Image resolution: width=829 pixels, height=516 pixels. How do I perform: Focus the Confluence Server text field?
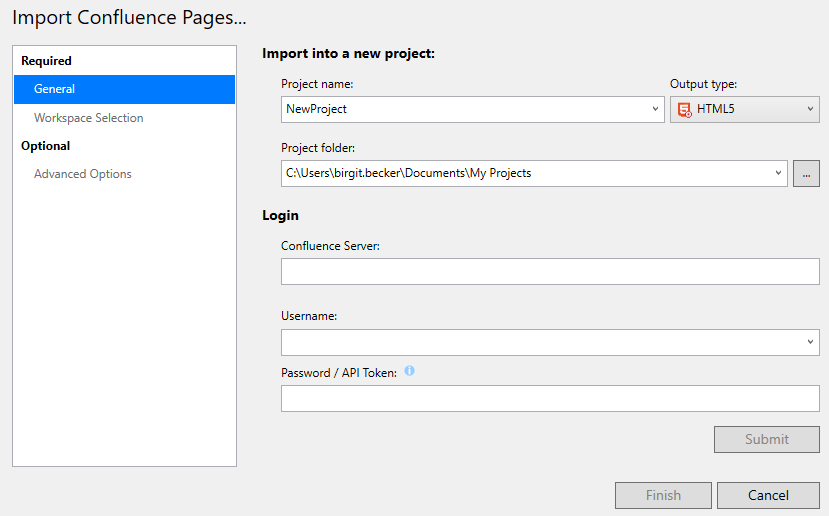click(x=550, y=271)
